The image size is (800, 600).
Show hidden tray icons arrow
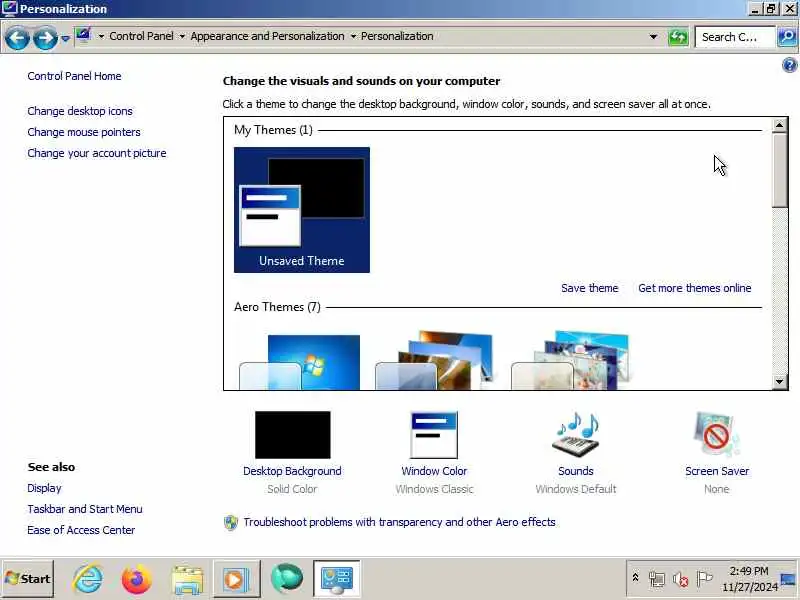tap(636, 578)
